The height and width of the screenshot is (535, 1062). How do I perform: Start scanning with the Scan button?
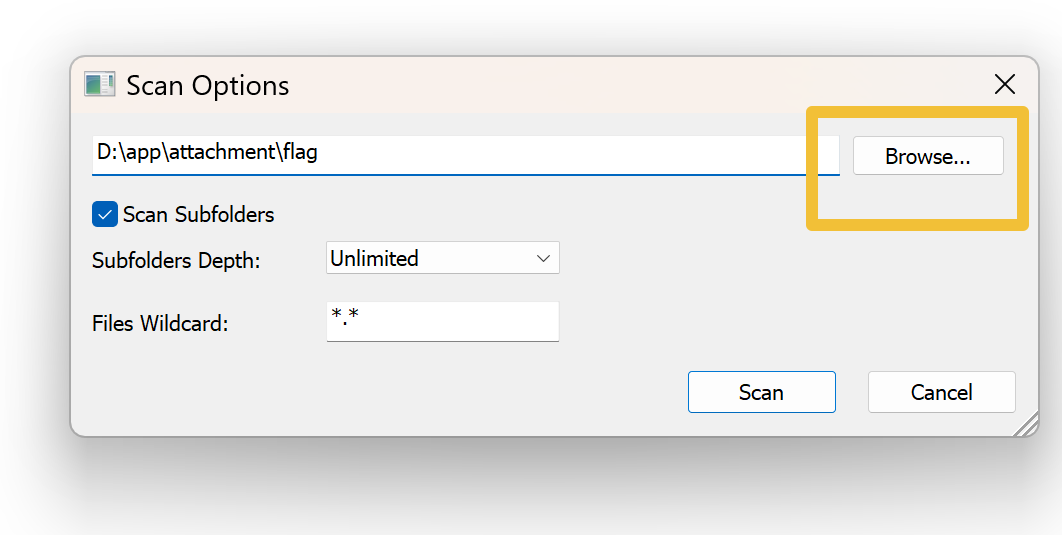[761, 392]
